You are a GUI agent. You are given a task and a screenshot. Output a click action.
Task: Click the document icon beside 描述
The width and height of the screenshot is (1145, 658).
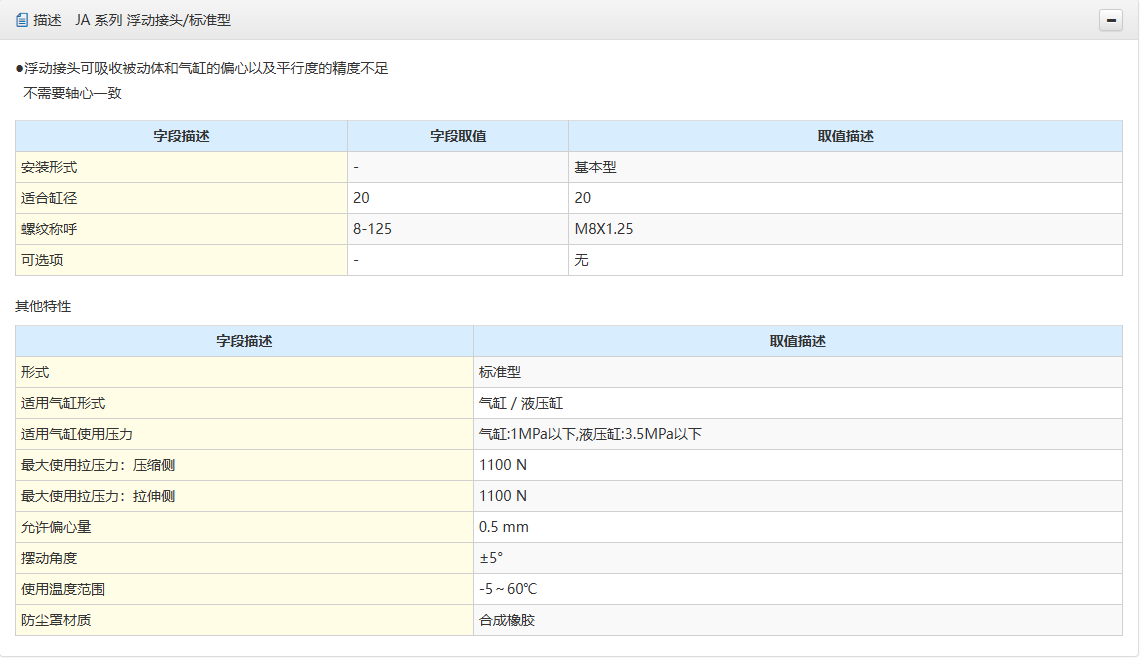coord(22,20)
